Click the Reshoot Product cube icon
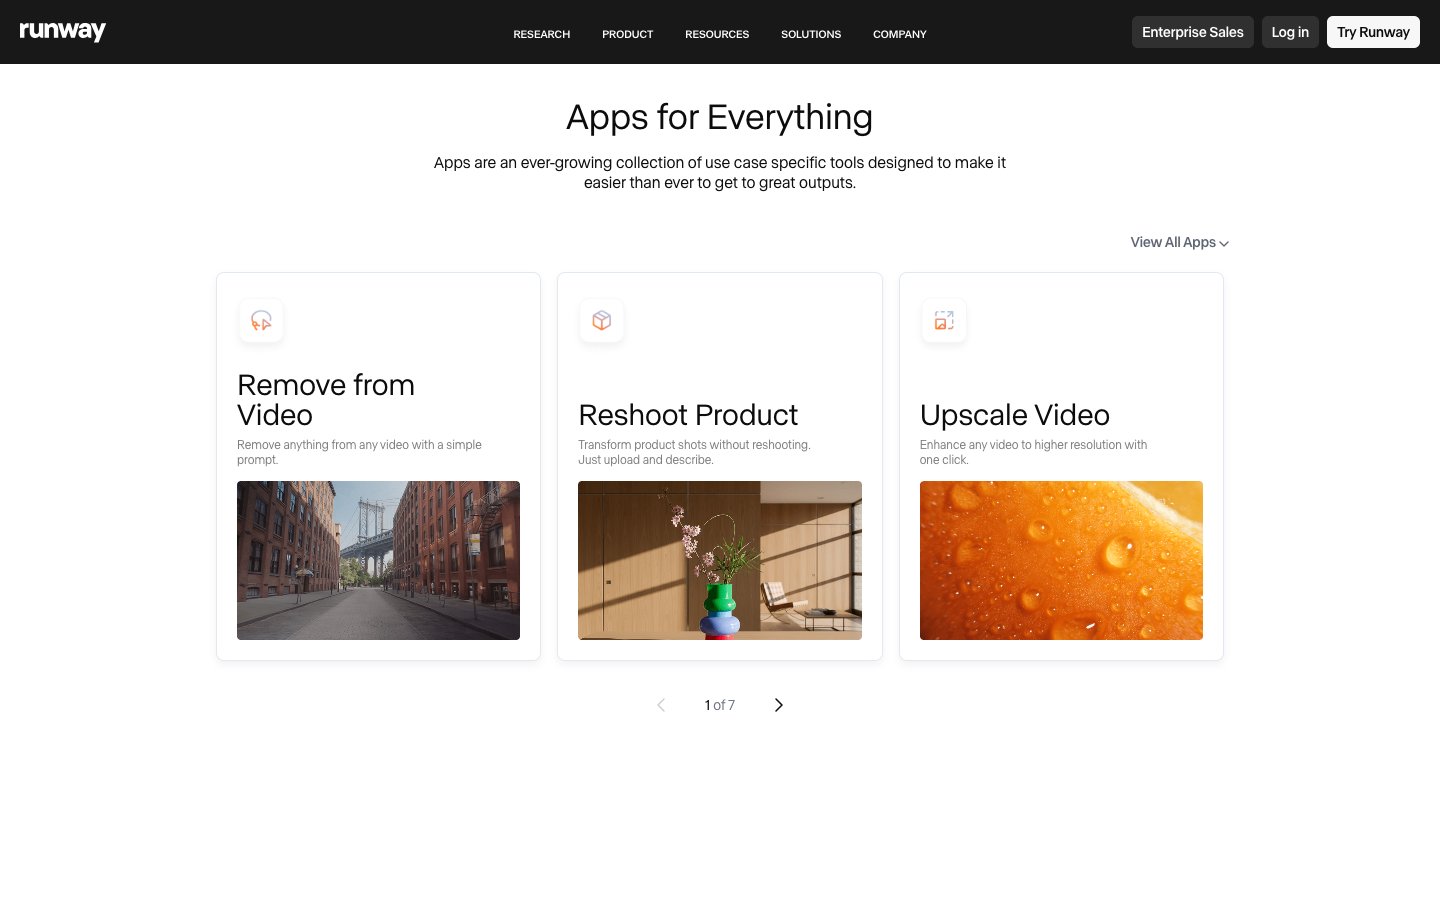 pyautogui.click(x=602, y=320)
